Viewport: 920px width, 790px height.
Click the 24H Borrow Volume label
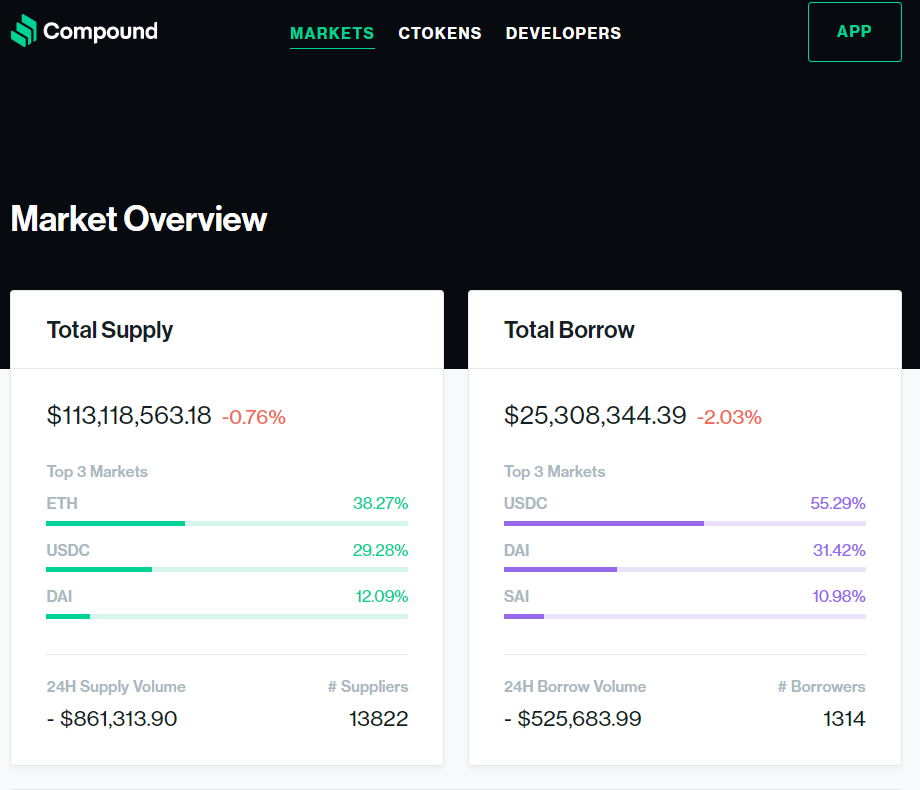(575, 687)
